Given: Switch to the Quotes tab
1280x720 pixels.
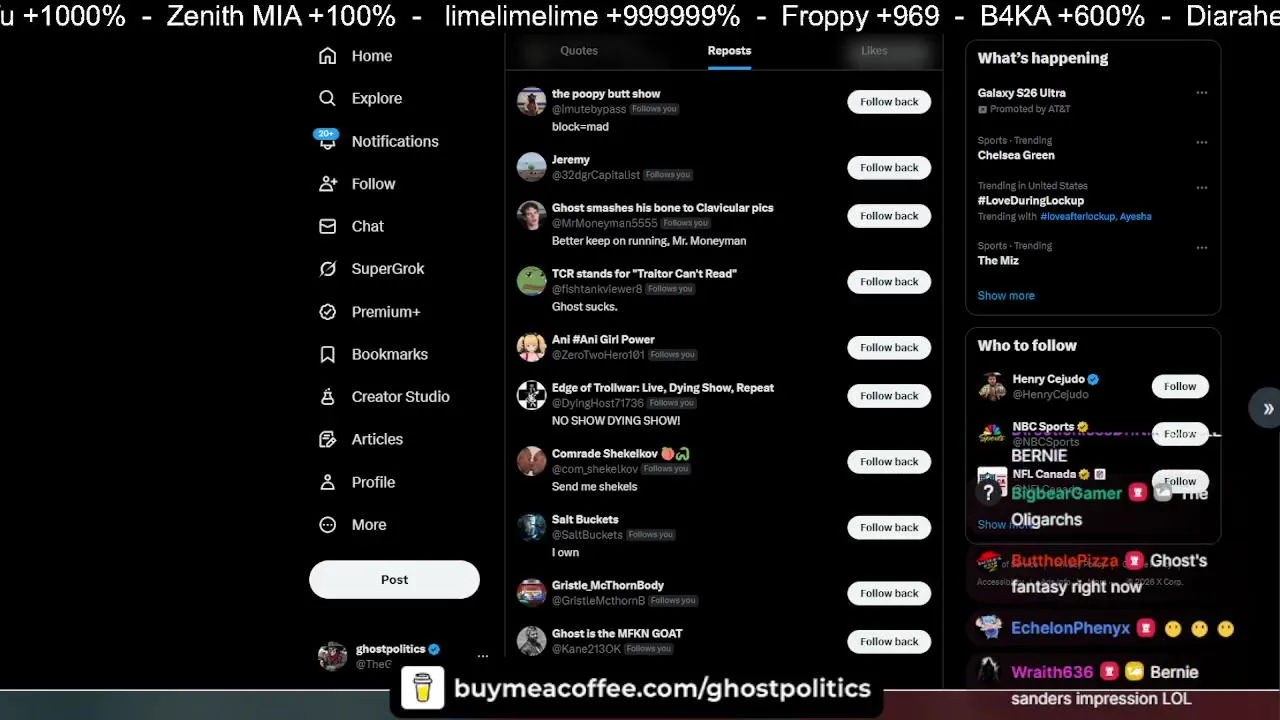Looking at the screenshot, I should 579,50.
